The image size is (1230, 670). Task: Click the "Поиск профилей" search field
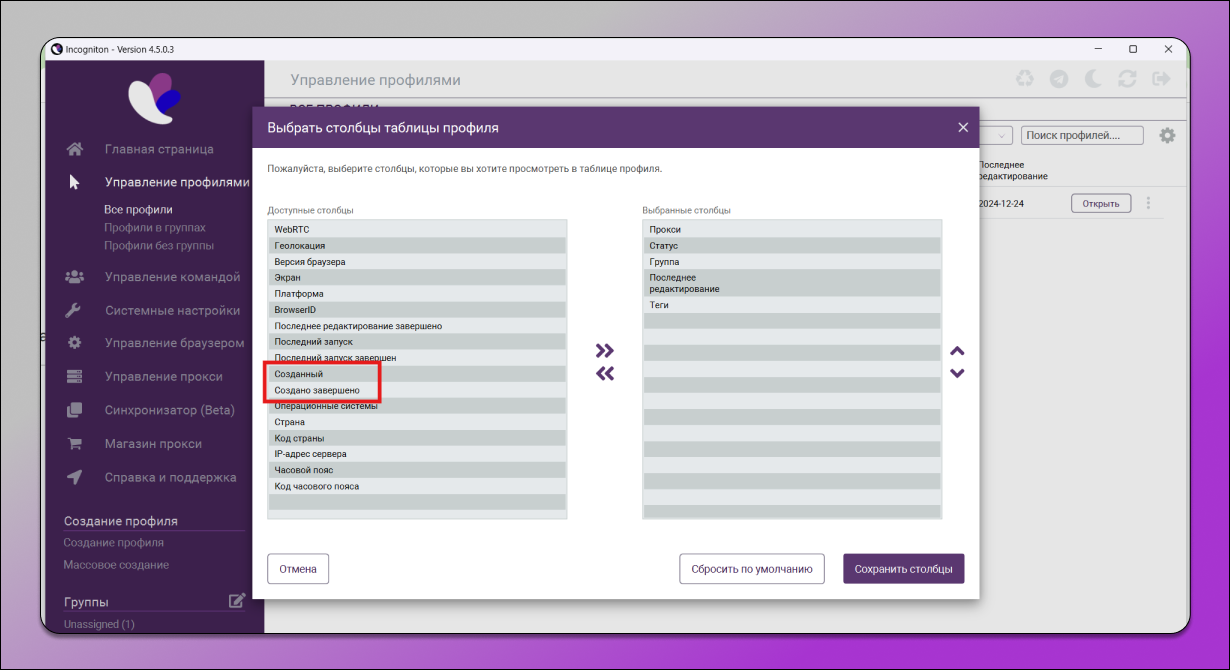click(x=1083, y=135)
